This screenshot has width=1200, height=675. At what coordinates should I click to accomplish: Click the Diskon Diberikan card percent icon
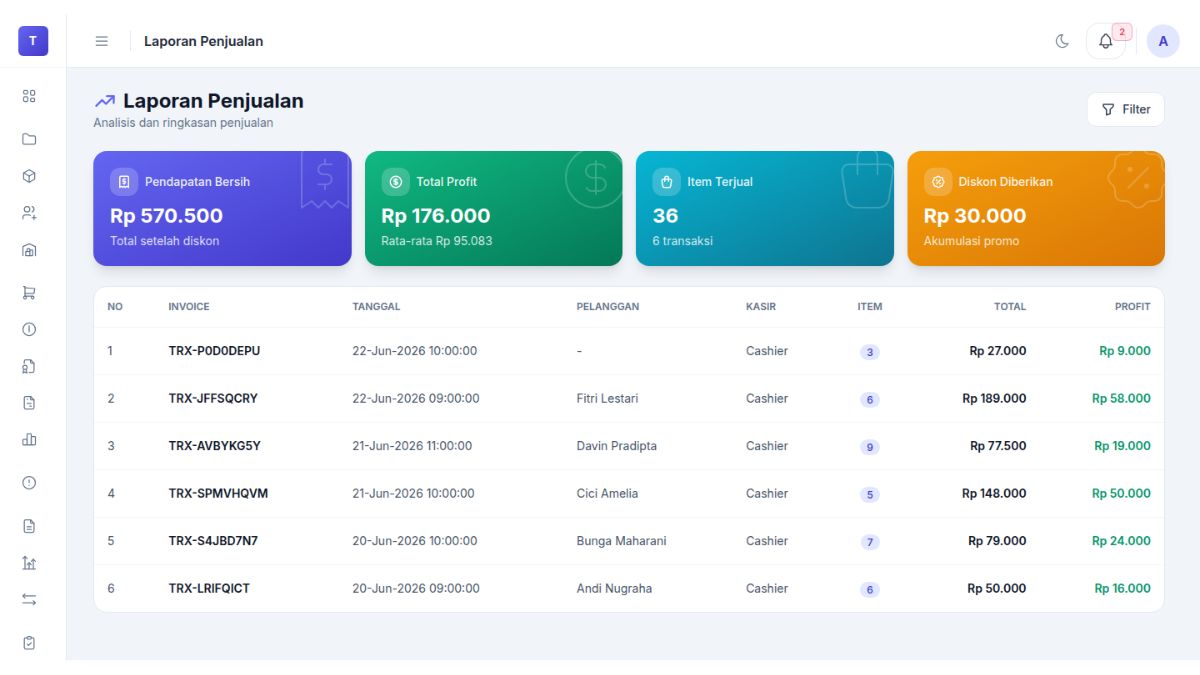point(938,182)
